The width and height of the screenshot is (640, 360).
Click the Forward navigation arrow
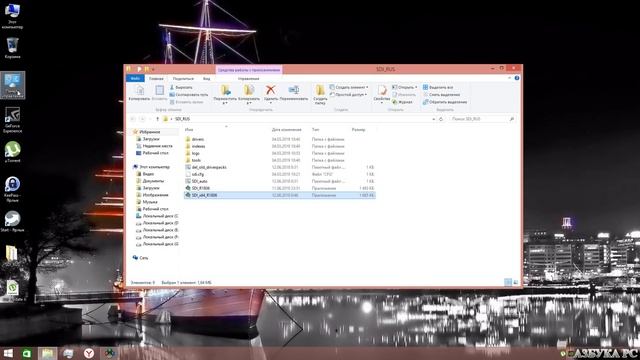pyautogui.click(x=142, y=119)
